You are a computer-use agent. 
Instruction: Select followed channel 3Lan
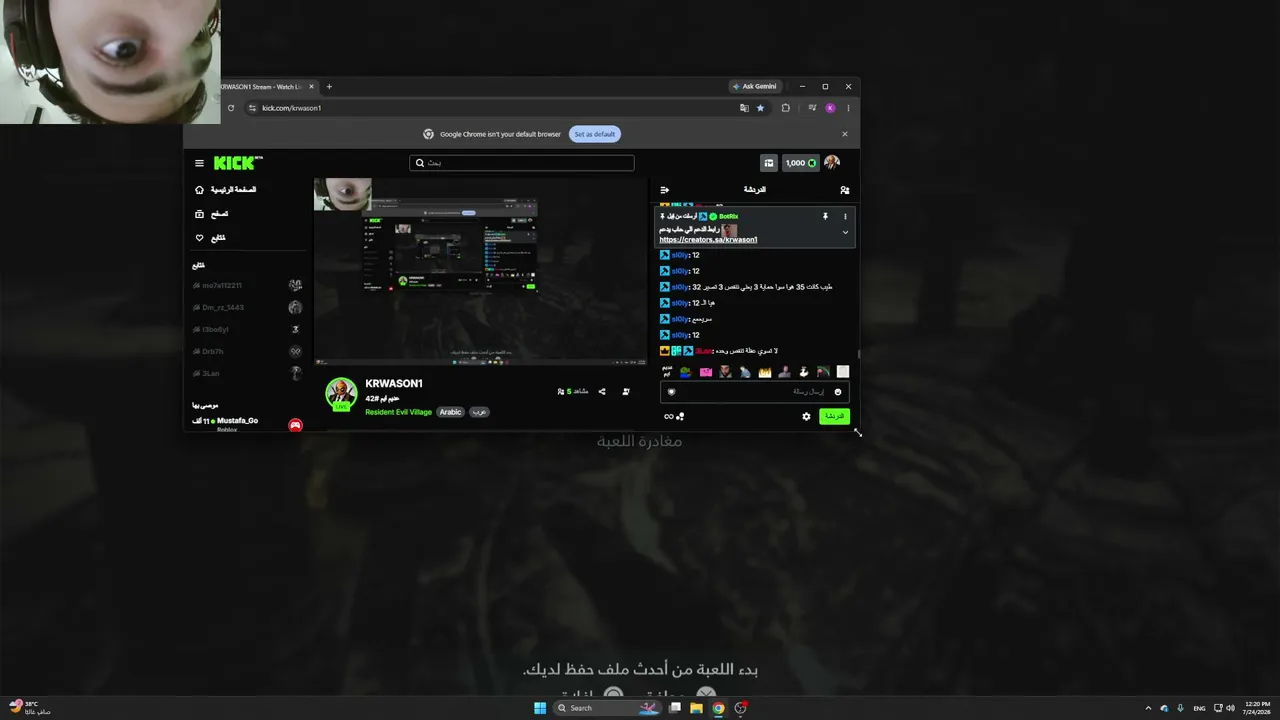coord(248,374)
